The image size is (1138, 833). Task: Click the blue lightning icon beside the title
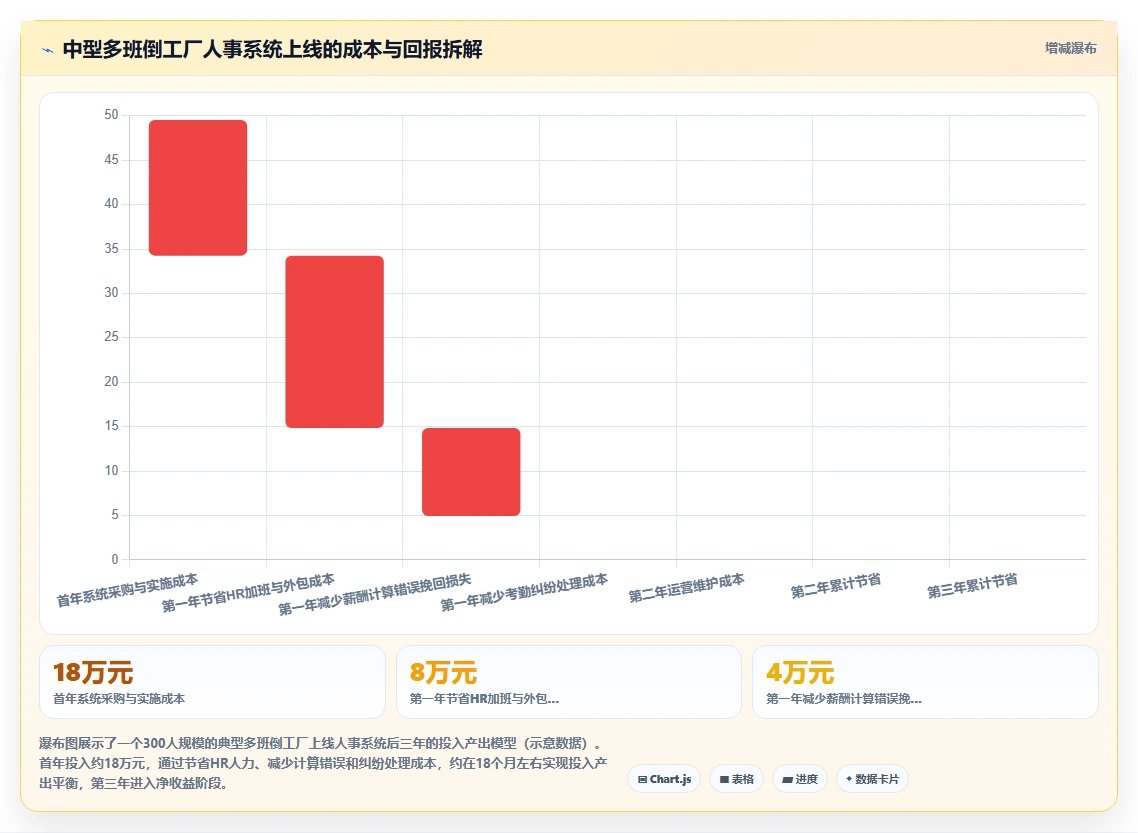[47, 50]
